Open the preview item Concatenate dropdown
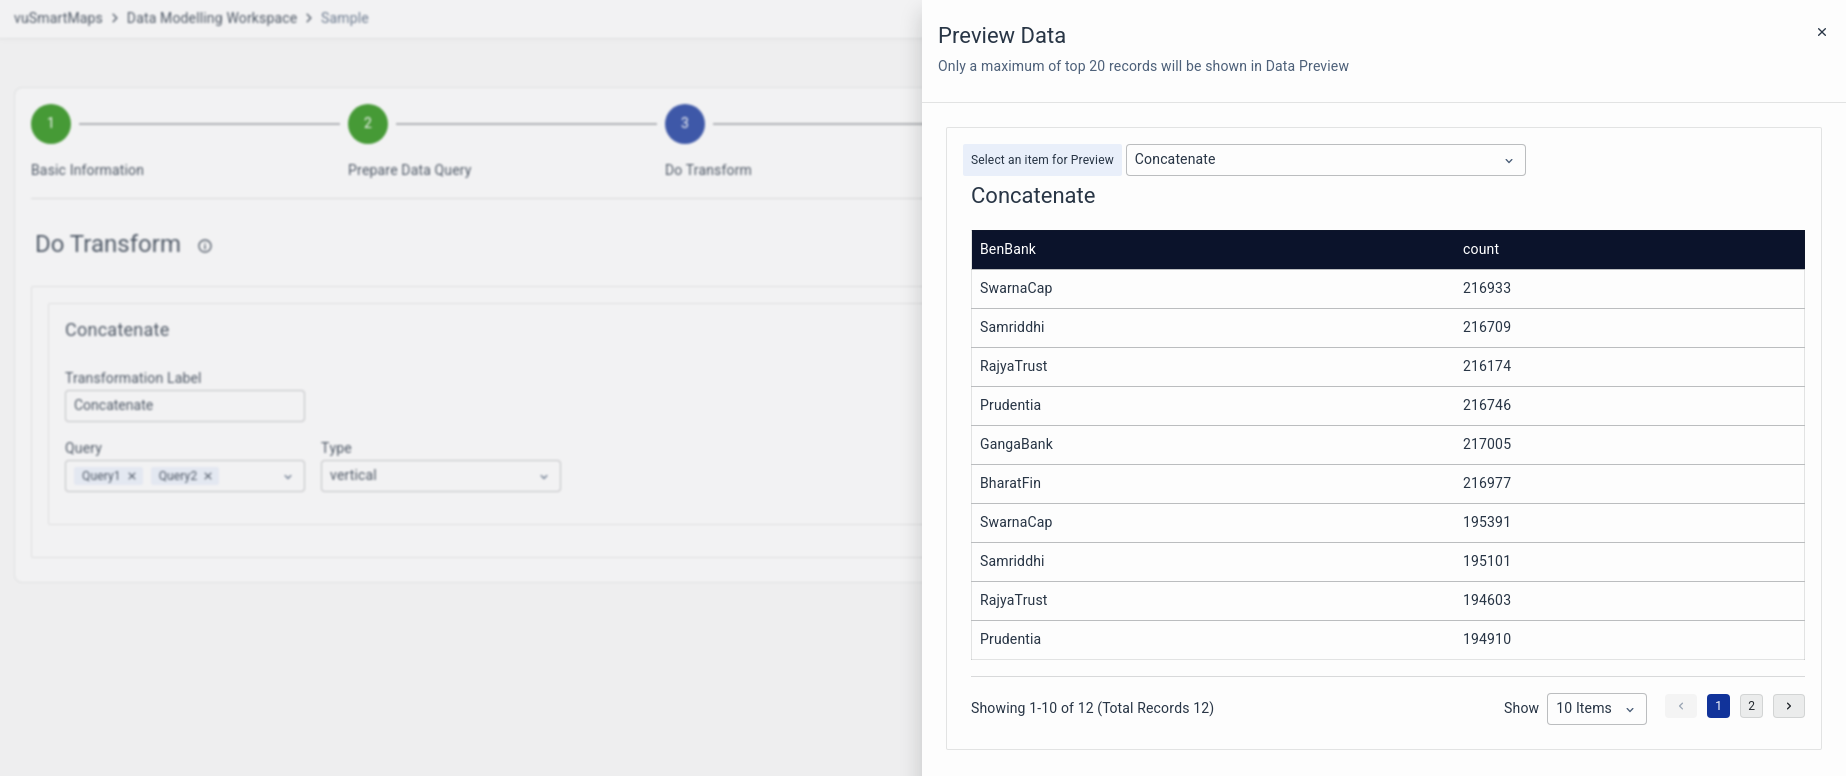Image resolution: width=1846 pixels, height=776 pixels. [x=1325, y=160]
